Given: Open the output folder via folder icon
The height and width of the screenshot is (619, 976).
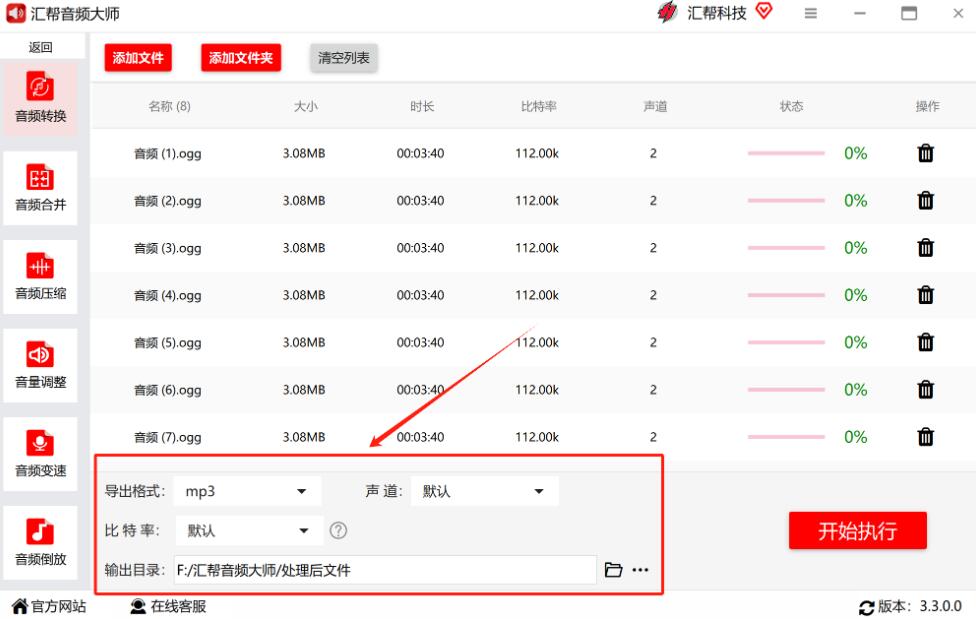Looking at the screenshot, I should click(613, 570).
